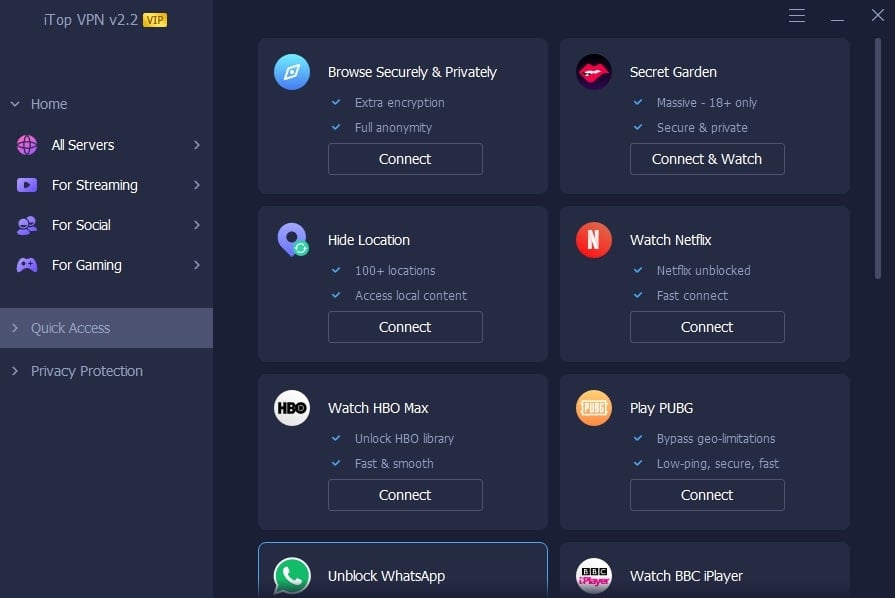Expand For Streaming arrow

click(x=196, y=185)
